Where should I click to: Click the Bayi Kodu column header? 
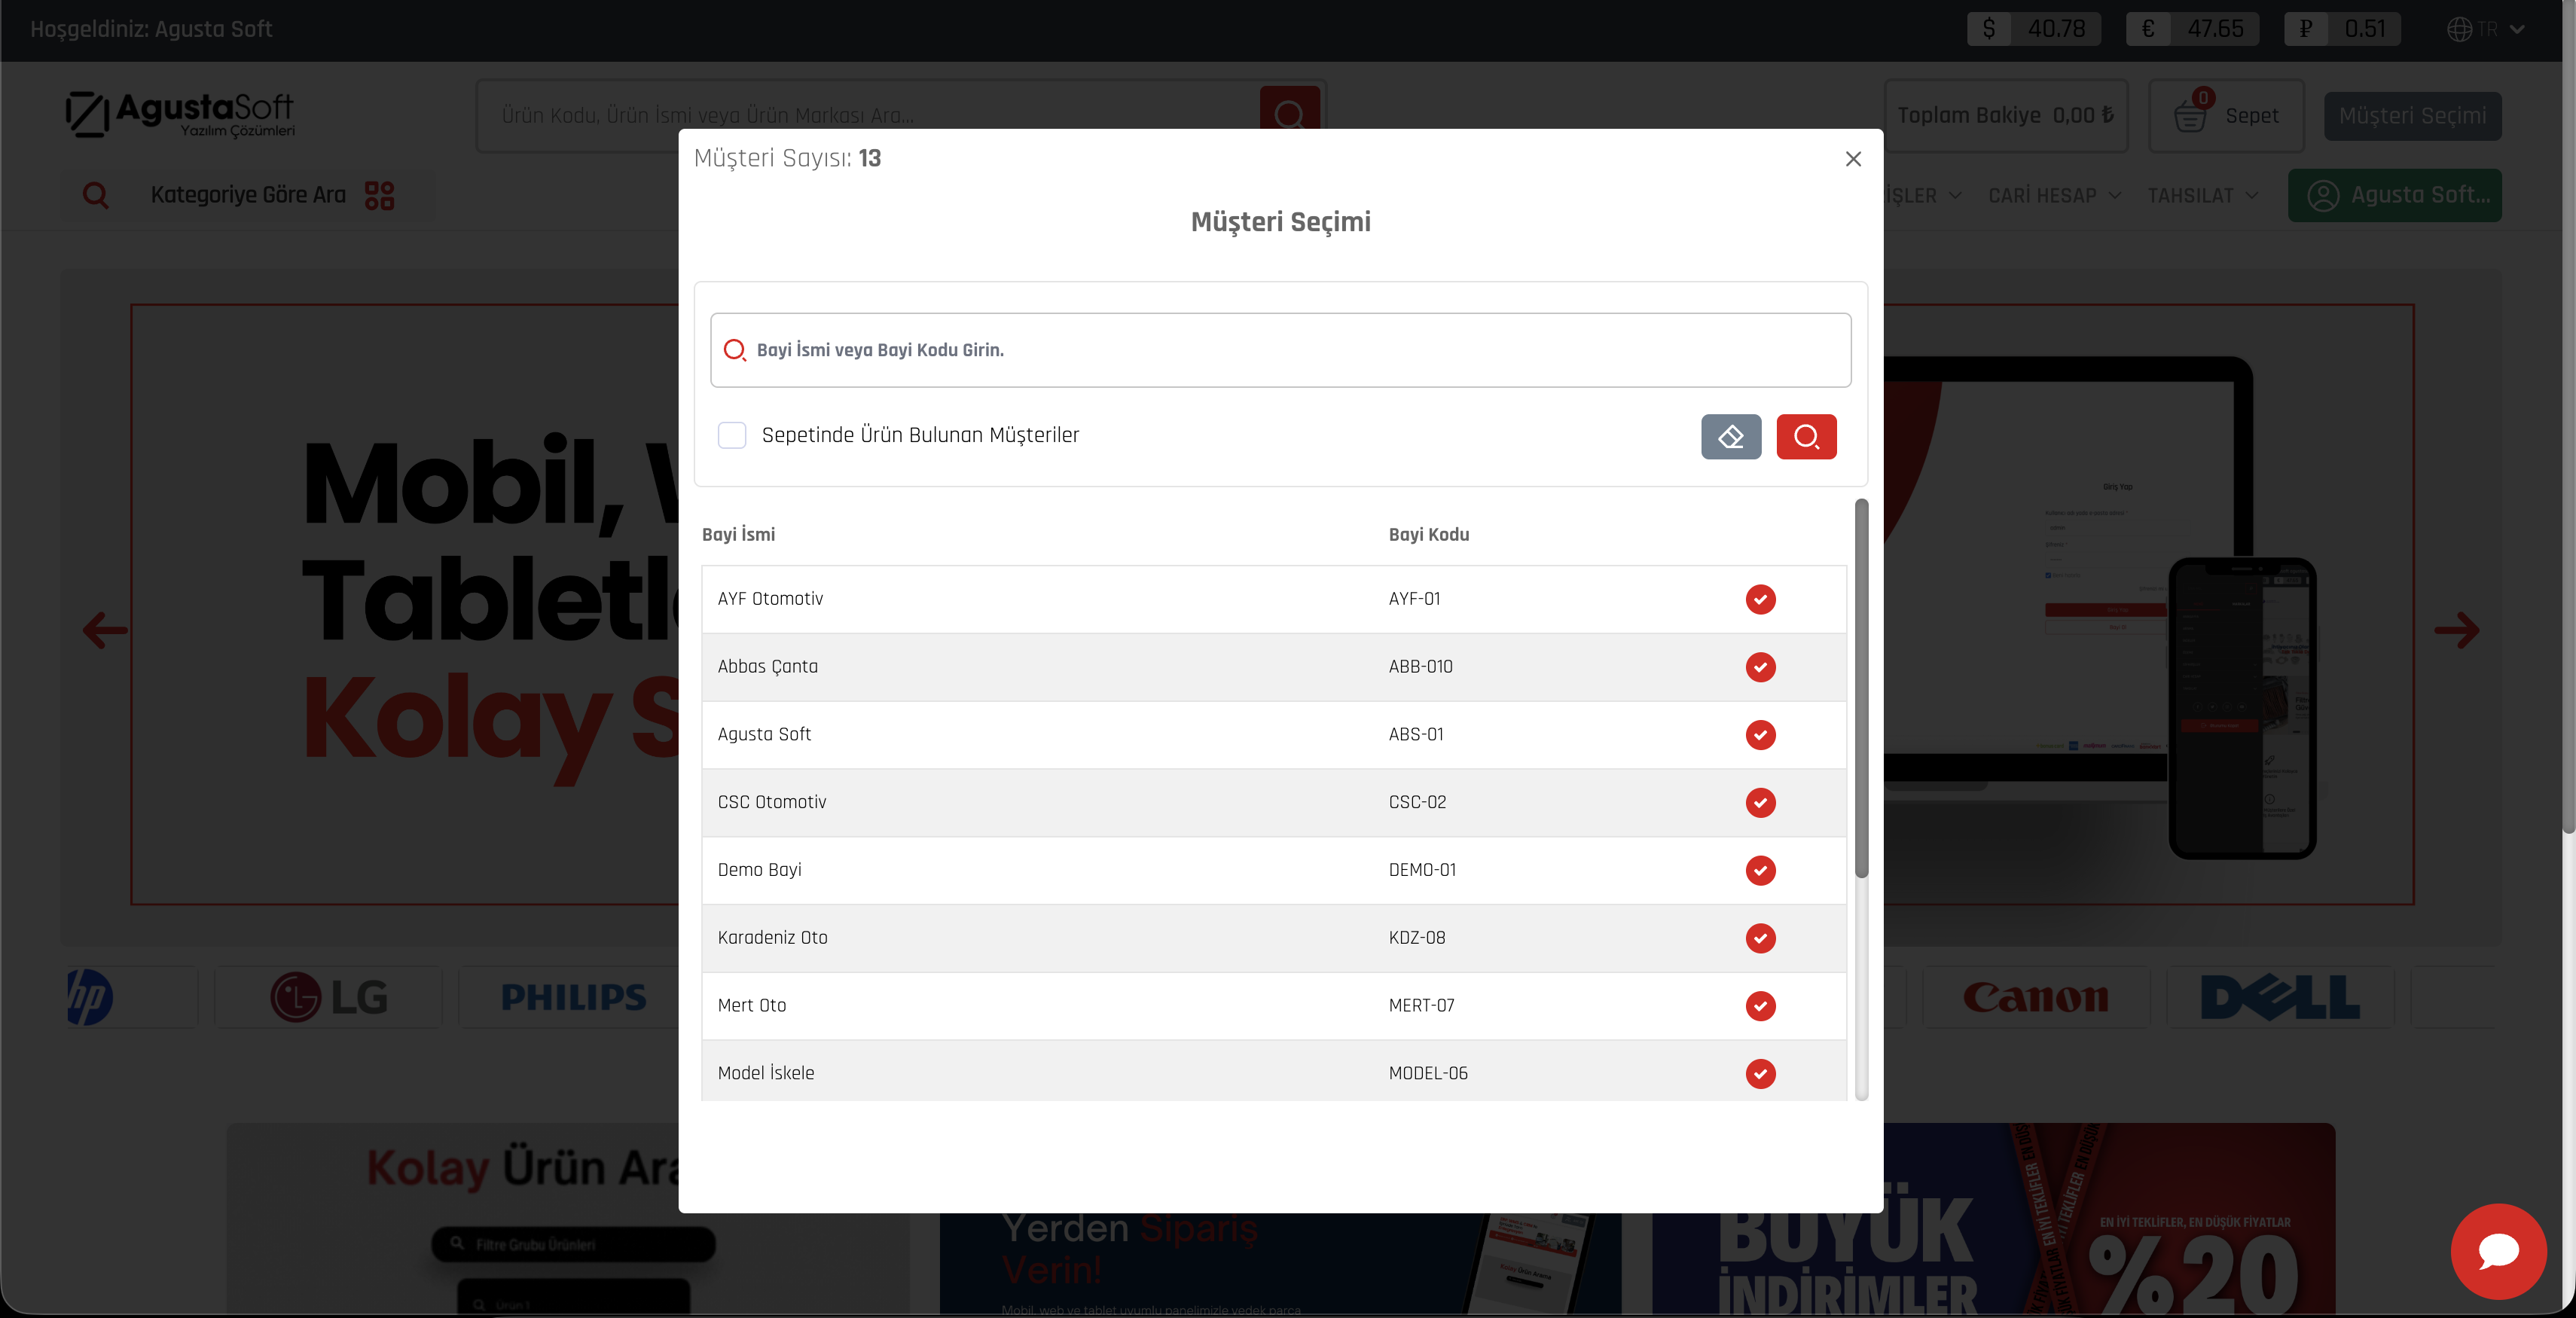tap(1429, 534)
